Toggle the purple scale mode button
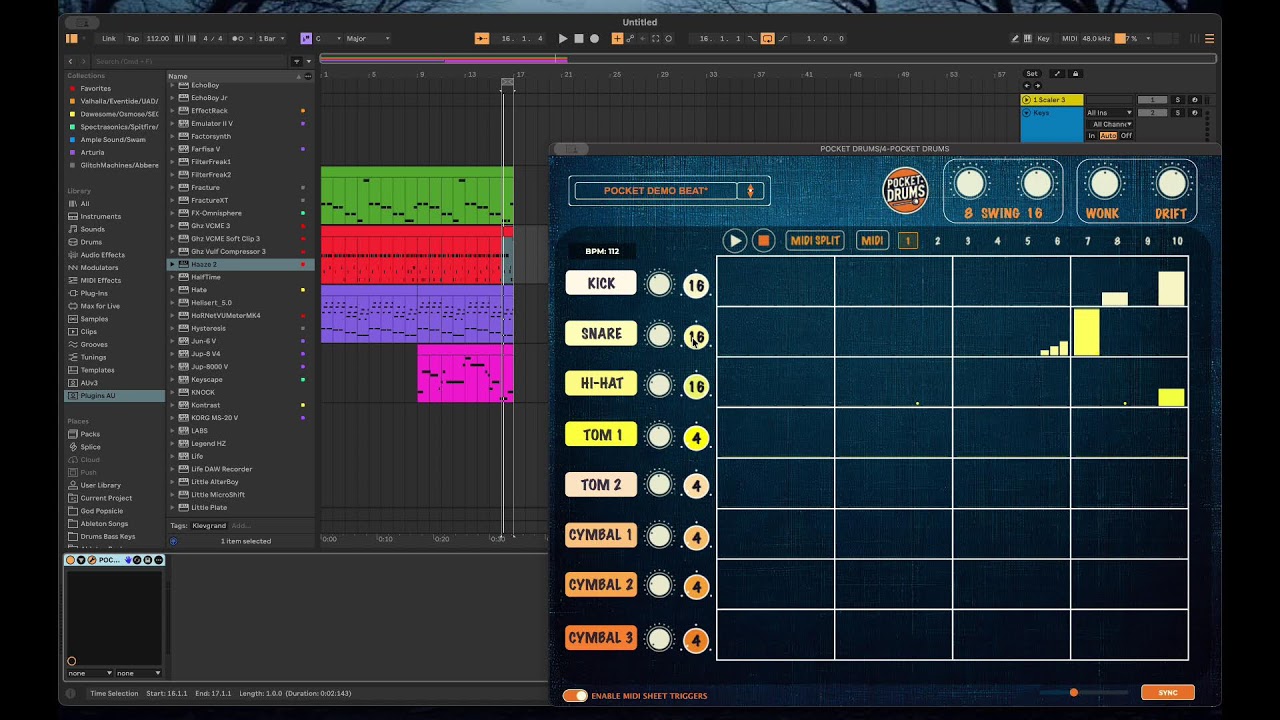The height and width of the screenshot is (720, 1280). [x=306, y=38]
